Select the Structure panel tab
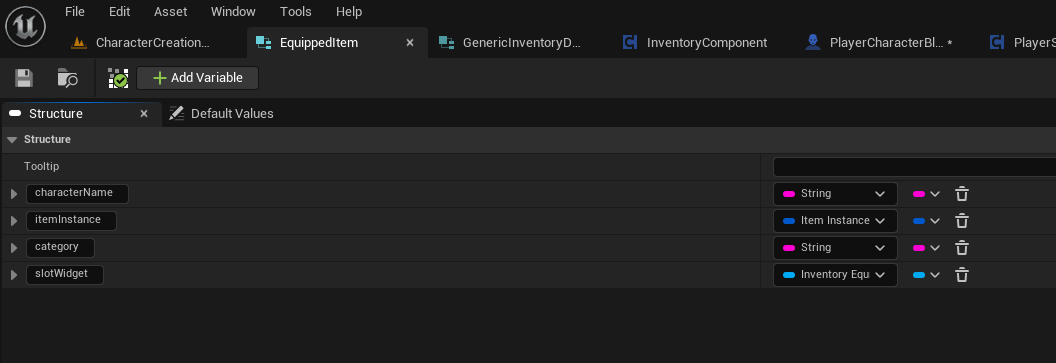The width and height of the screenshot is (1056, 363). pos(56,114)
